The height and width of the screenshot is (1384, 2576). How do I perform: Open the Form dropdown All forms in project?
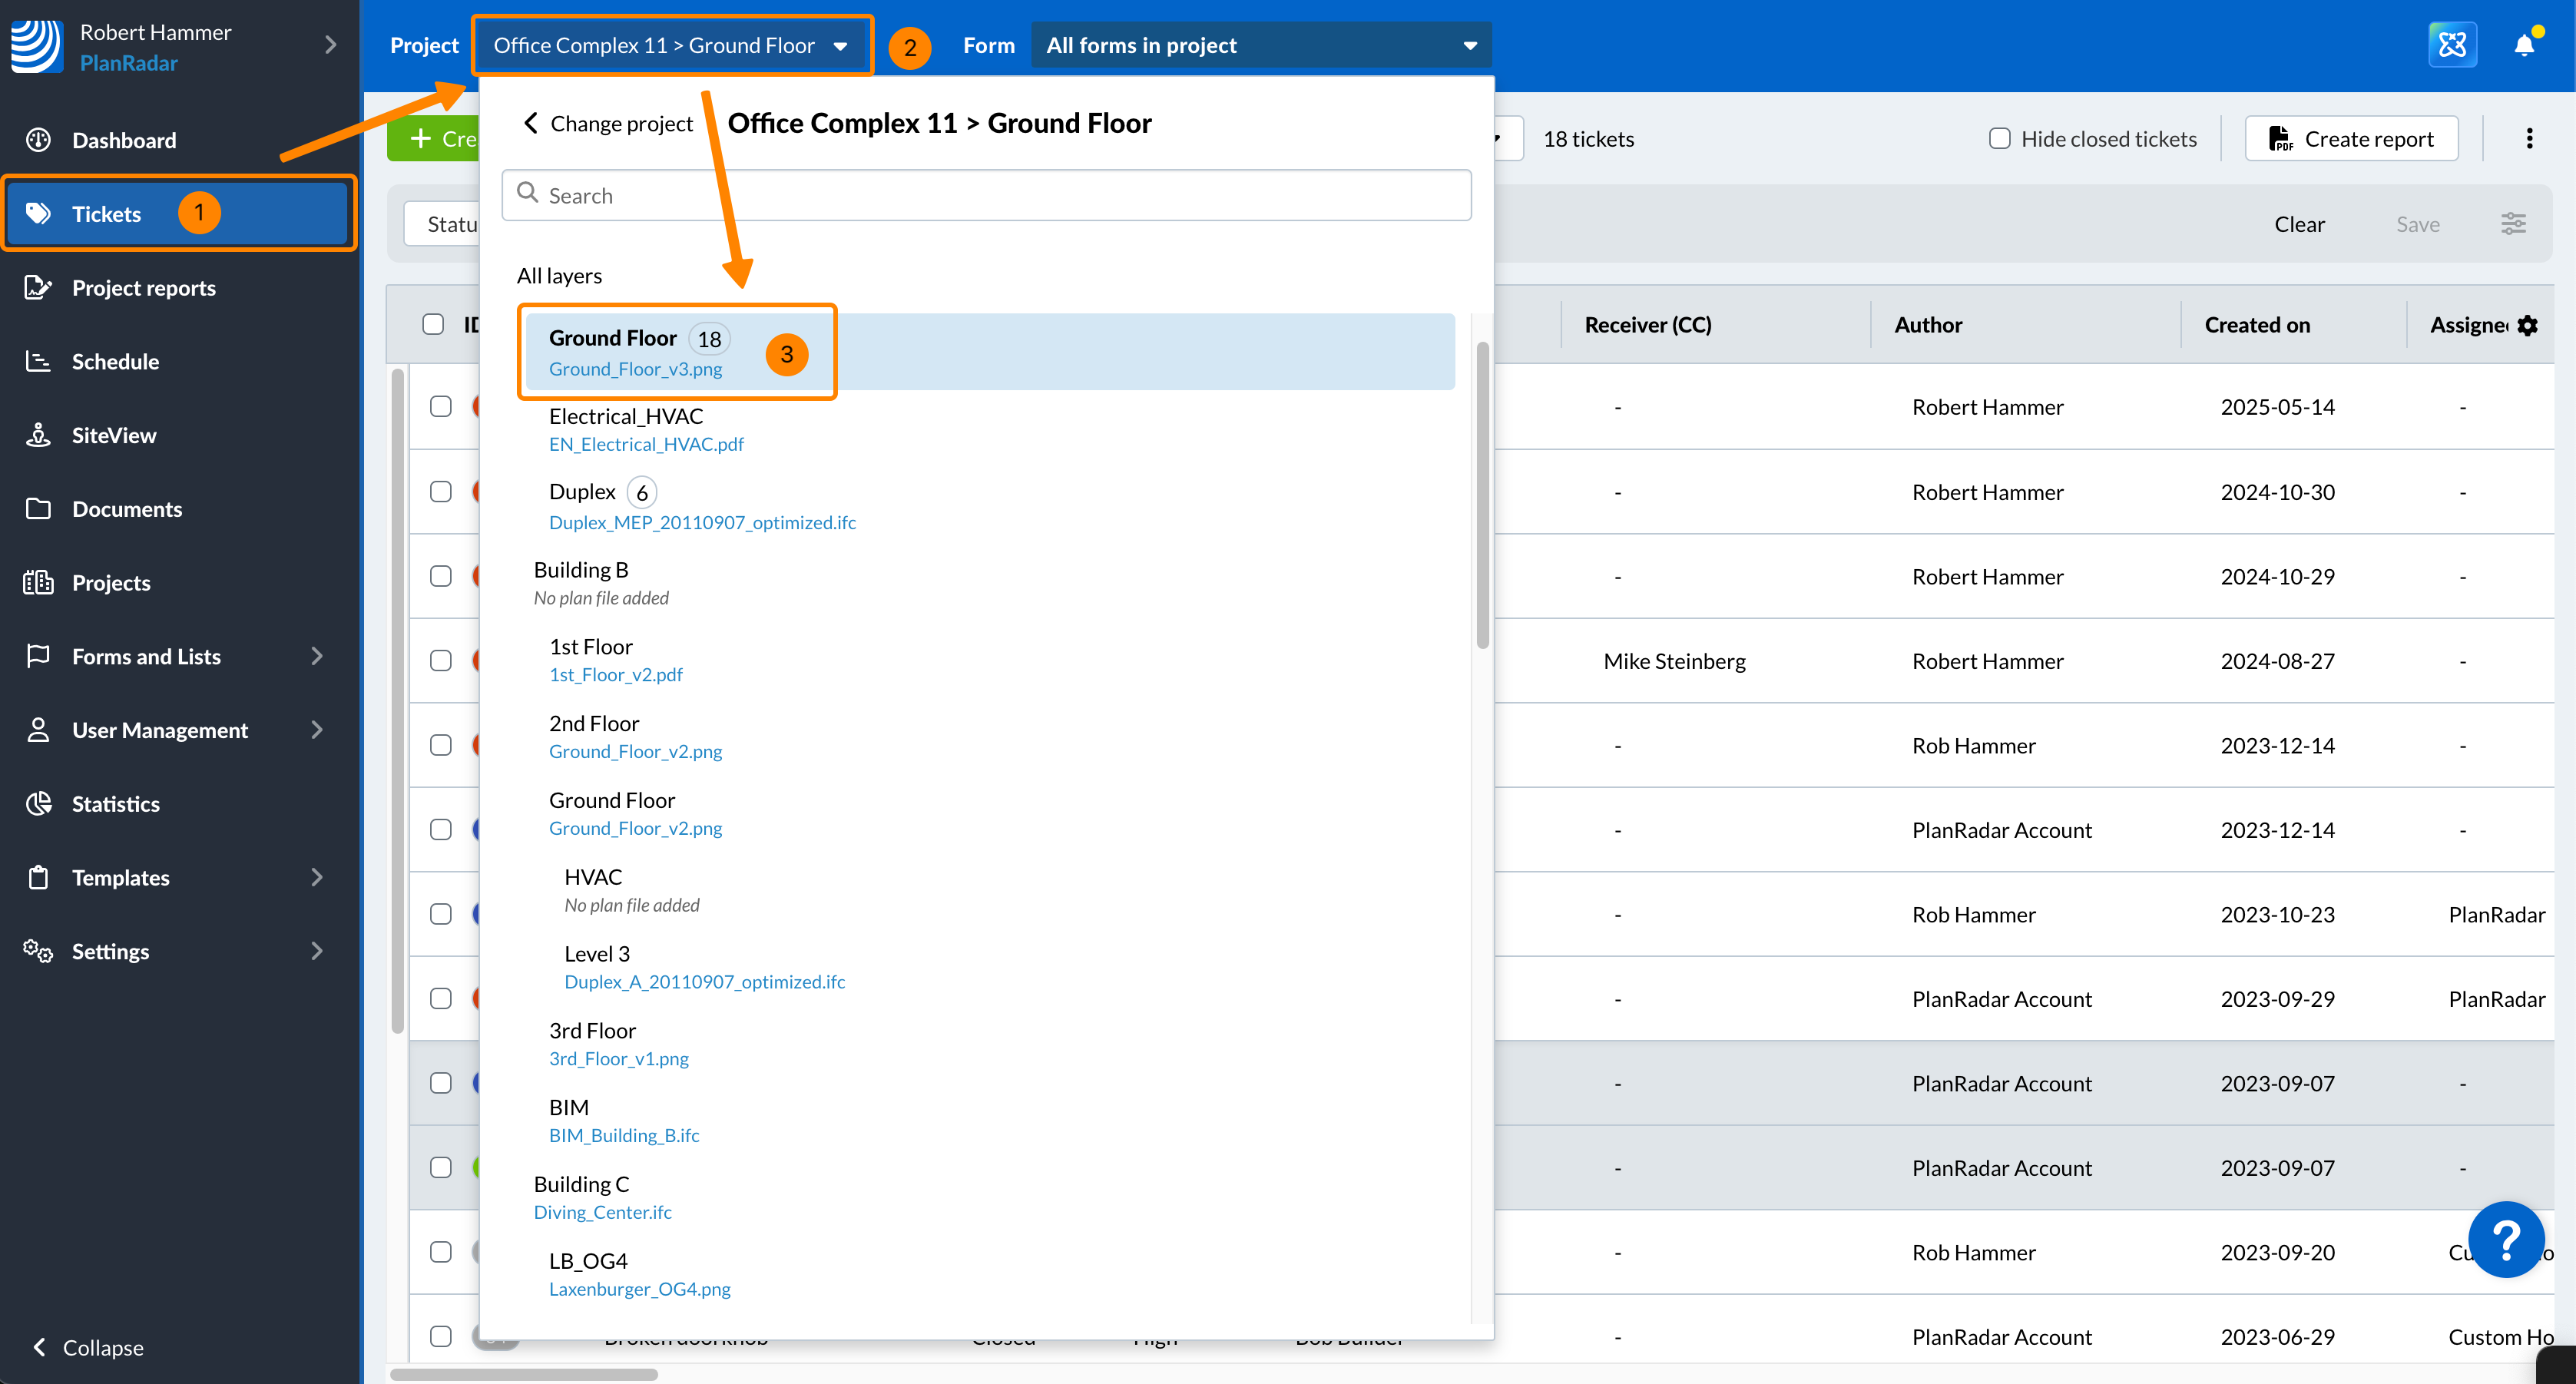click(x=1261, y=45)
